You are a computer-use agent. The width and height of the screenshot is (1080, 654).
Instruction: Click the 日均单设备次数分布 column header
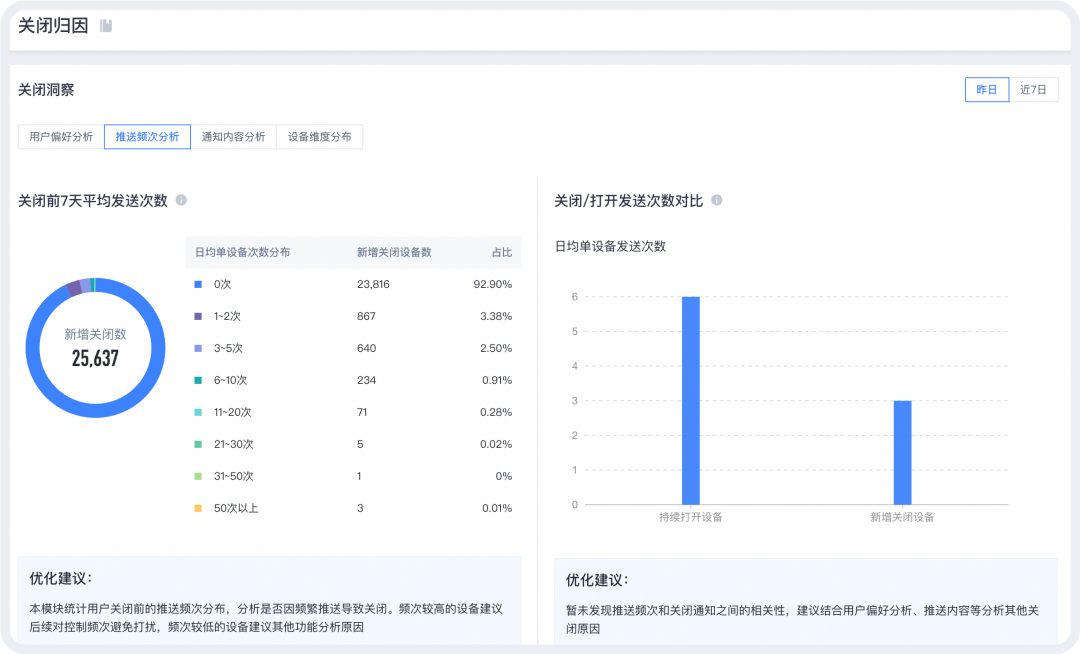pyautogui.click(x=242, y=252)
